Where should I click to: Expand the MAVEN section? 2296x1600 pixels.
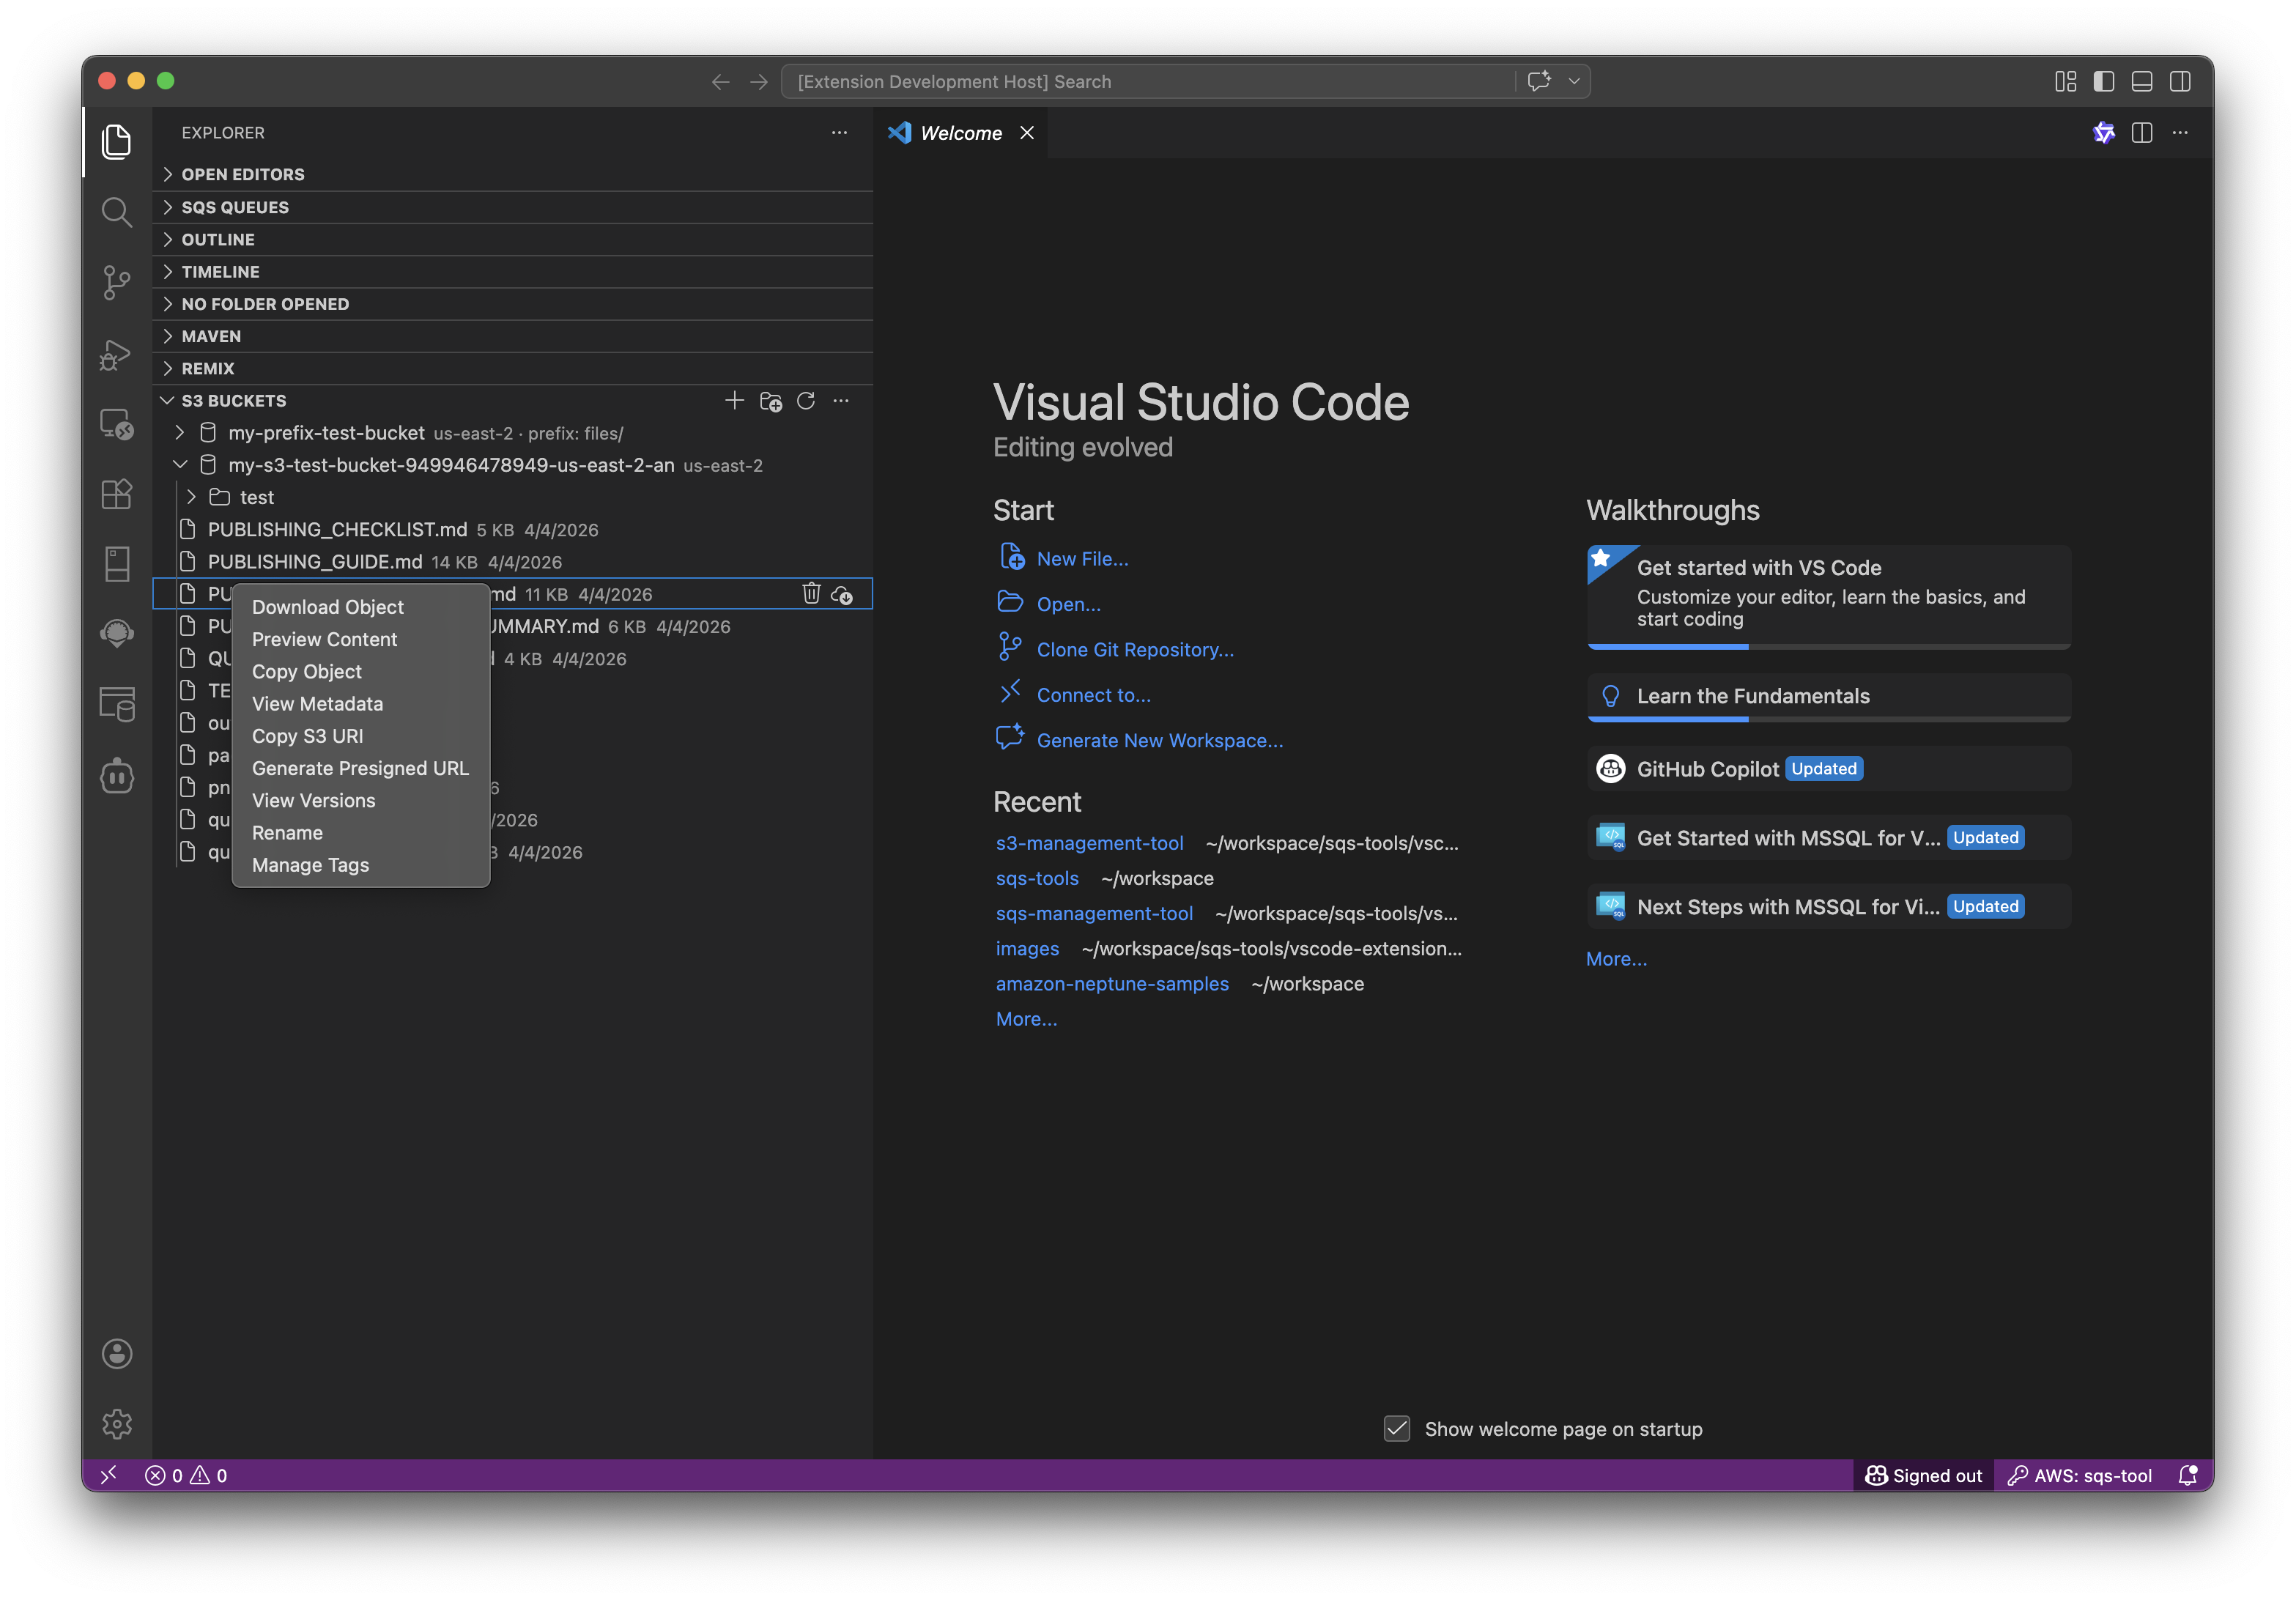[513, 336]
